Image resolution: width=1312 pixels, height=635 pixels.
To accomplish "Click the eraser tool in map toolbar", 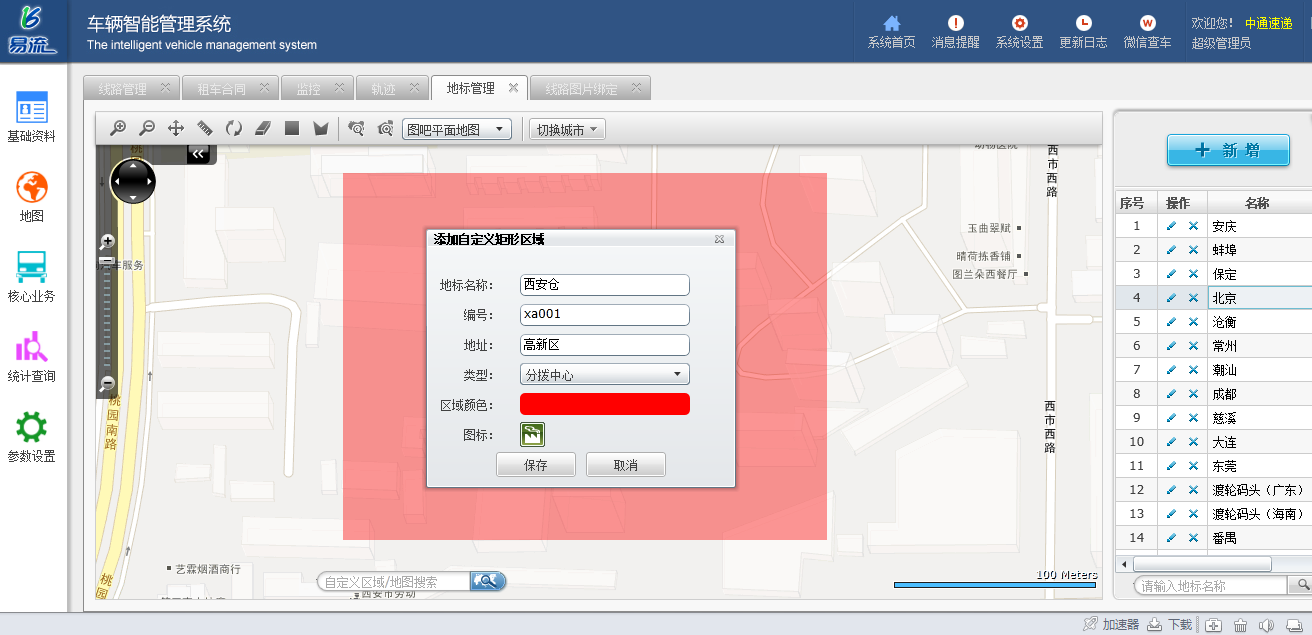I will (263, 129).
